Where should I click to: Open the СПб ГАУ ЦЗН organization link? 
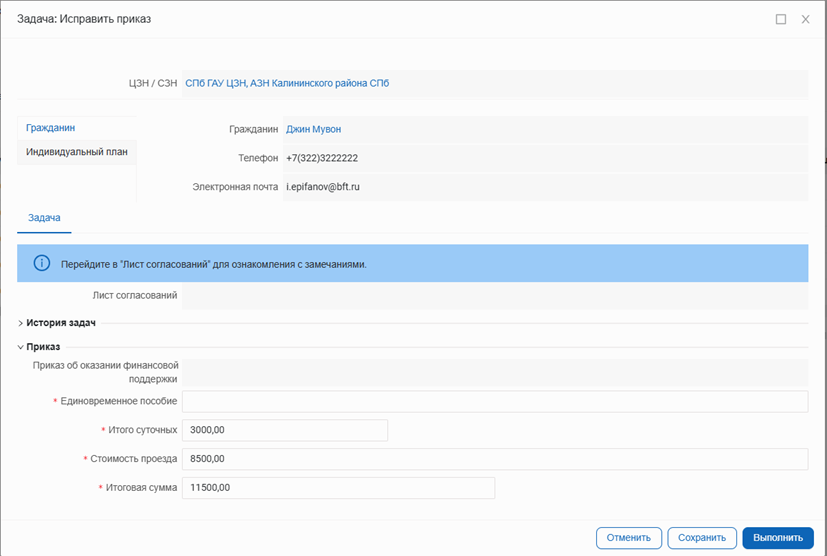287,83
